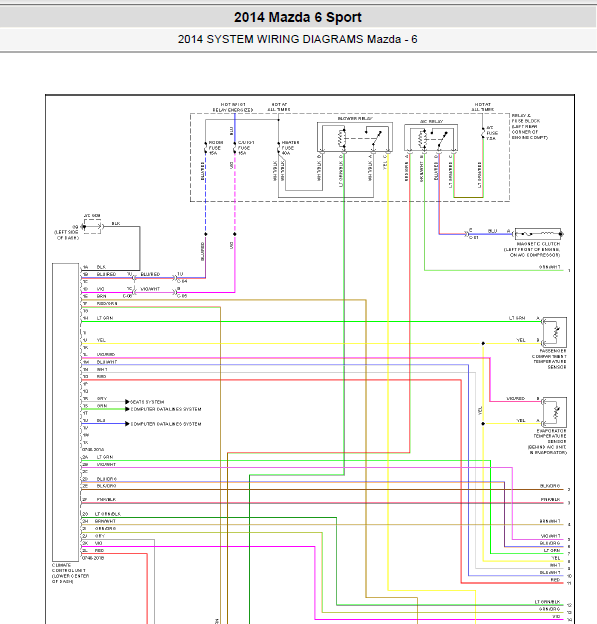Image resolution: width=597 pixels, height=624 pixels.
Task: Click the 'HOT IN IG1 RELAY ENERGIZED' label
Action: pos(233,107)
